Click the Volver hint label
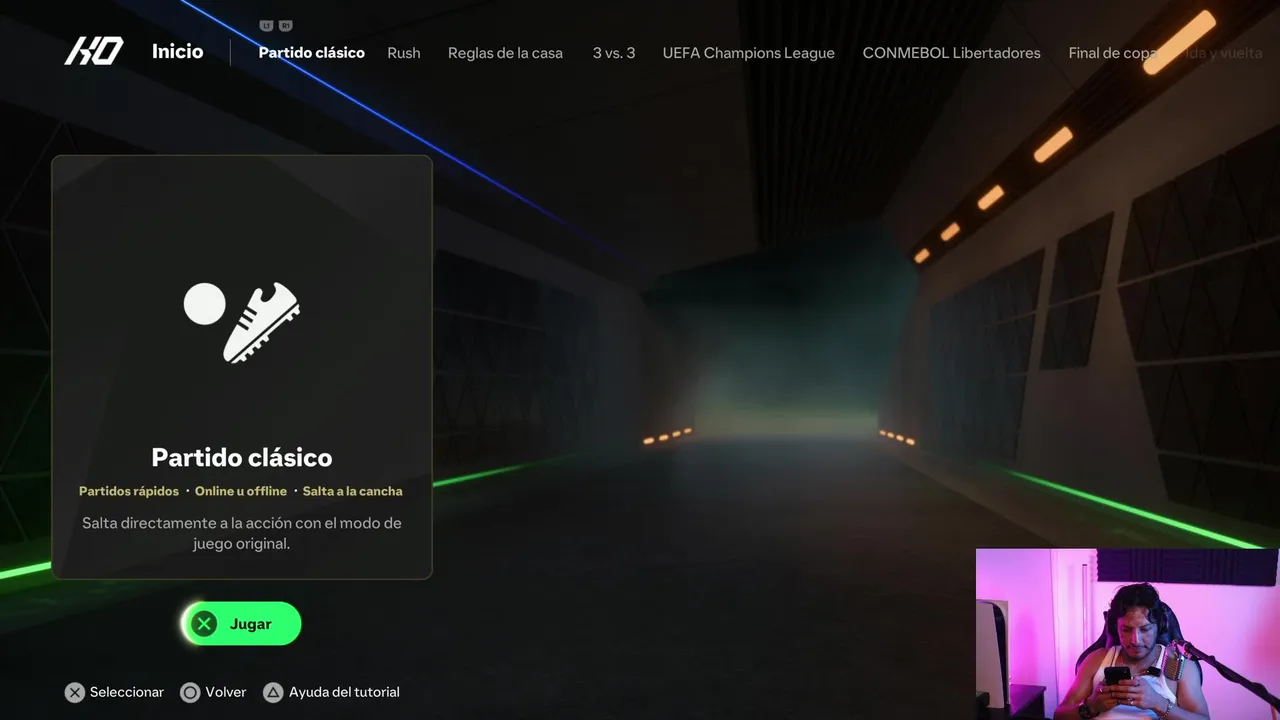The image size is (1280, 720). [226, 692]
